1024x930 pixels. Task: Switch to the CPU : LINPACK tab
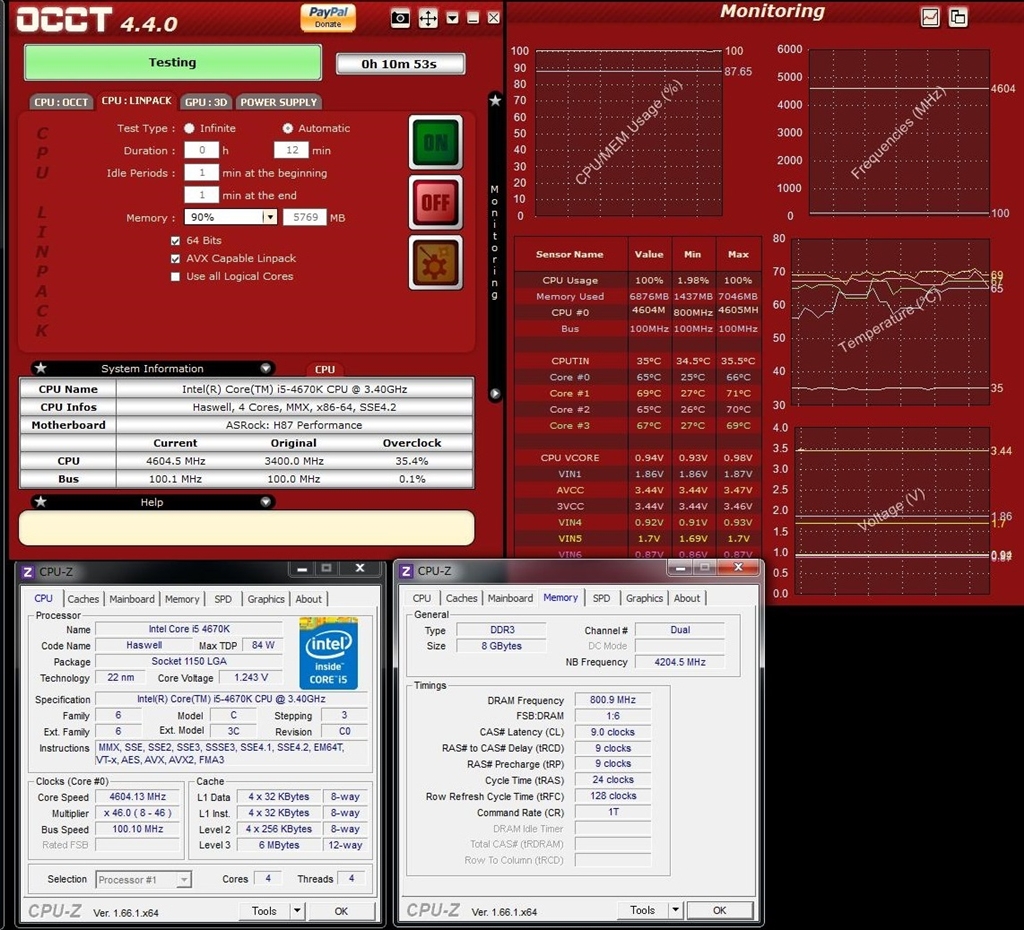(136, 101)
